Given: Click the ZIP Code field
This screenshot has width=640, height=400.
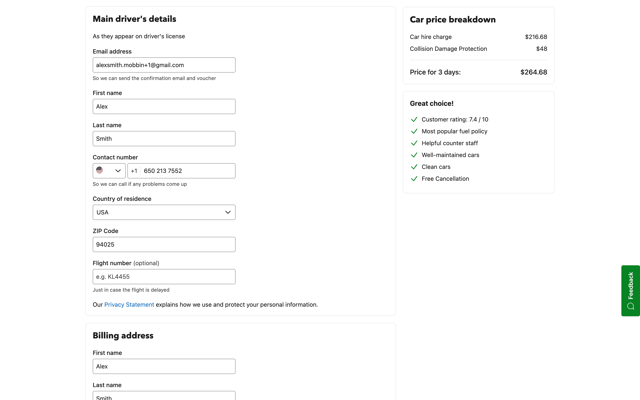Looking at the screenshot, I should tap(164, 244).
